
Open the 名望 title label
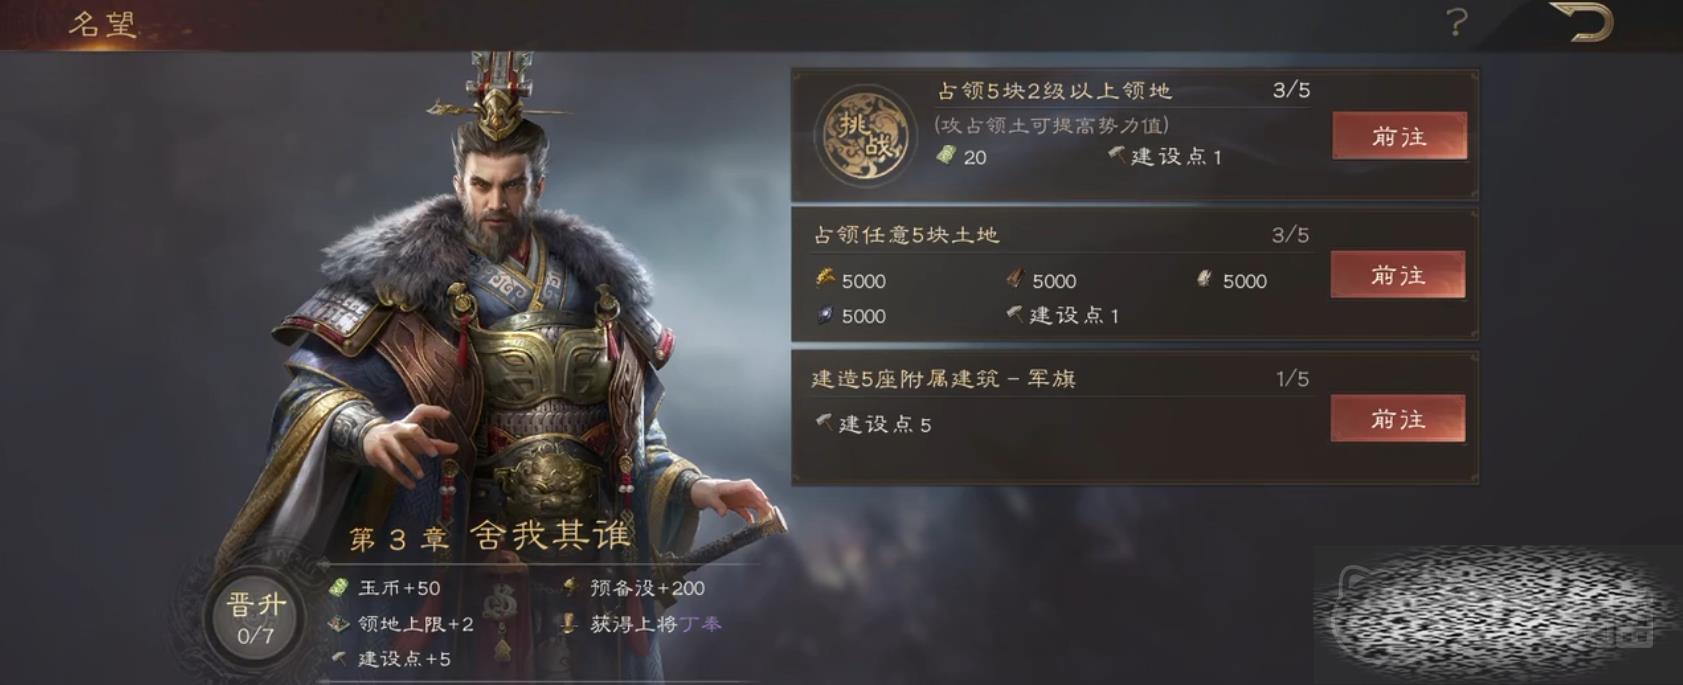(x=103, y=24)
